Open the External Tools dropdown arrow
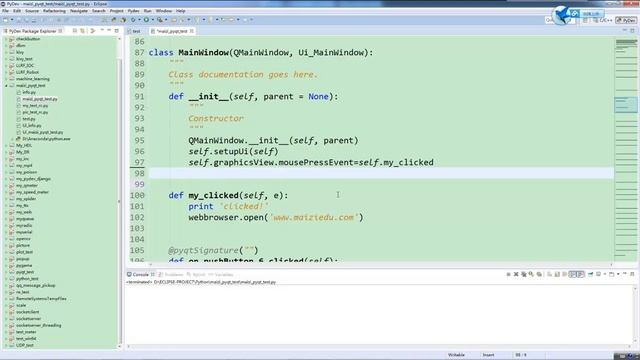 [x=166, y=20]
